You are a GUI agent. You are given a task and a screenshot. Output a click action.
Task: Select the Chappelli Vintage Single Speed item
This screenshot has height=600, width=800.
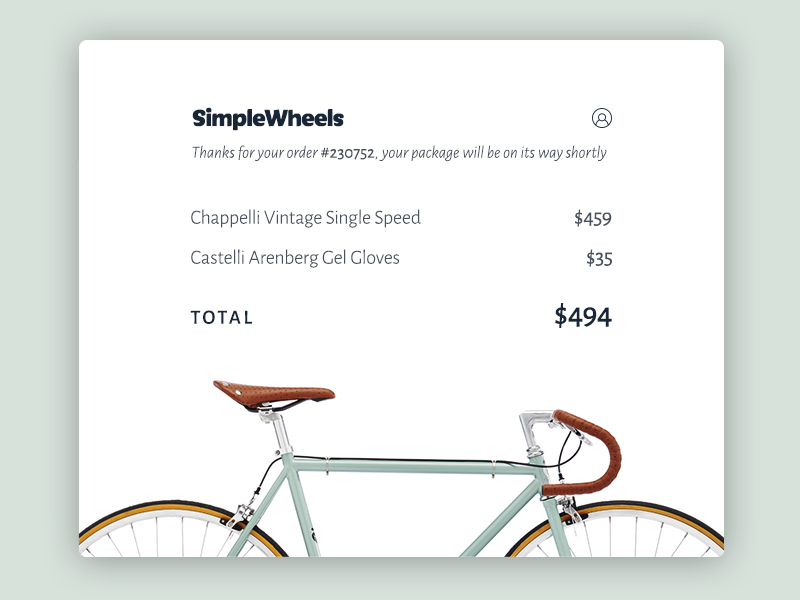point(305,218)
